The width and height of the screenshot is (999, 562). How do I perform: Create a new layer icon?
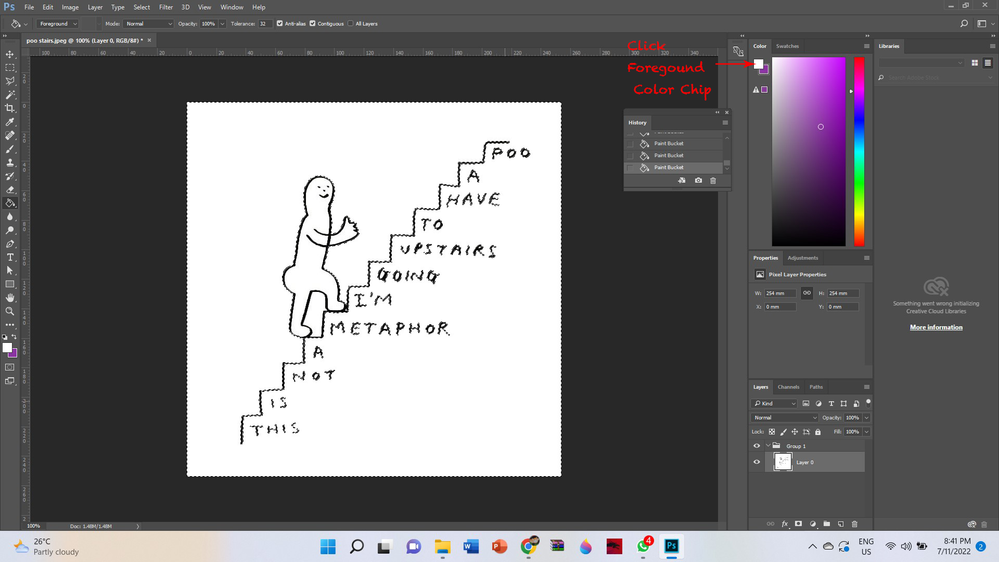840,524
